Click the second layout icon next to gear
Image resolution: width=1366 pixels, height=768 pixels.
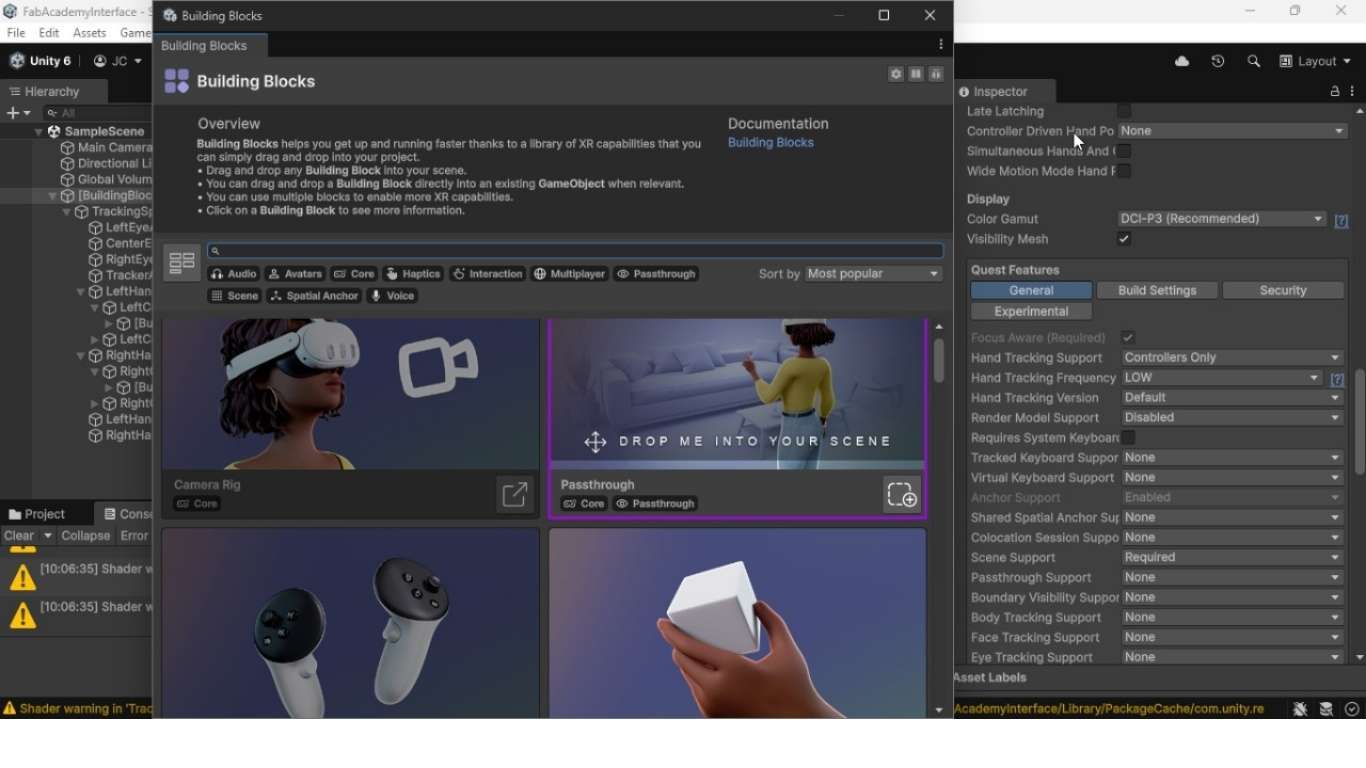point(916,75)
